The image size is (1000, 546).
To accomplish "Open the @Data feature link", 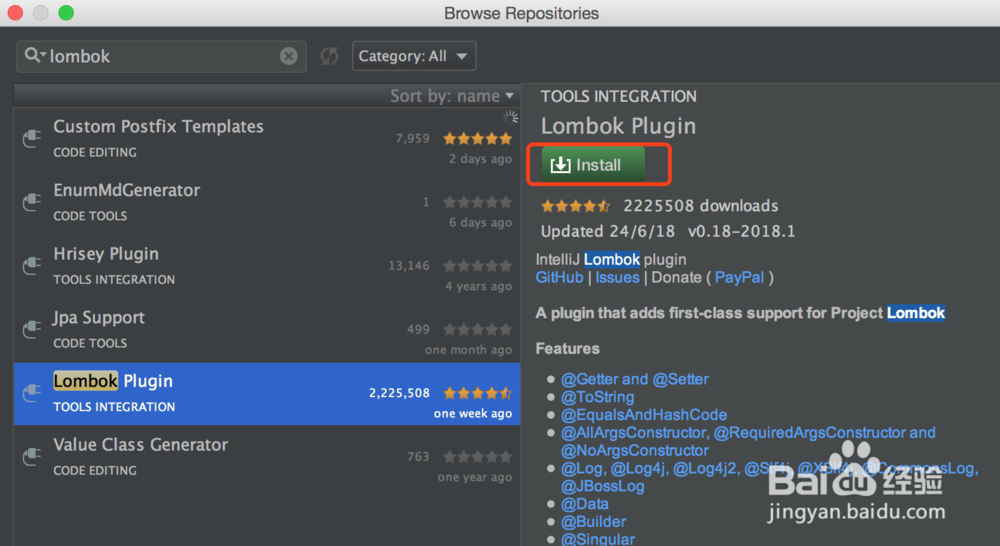I will (585, 504).
